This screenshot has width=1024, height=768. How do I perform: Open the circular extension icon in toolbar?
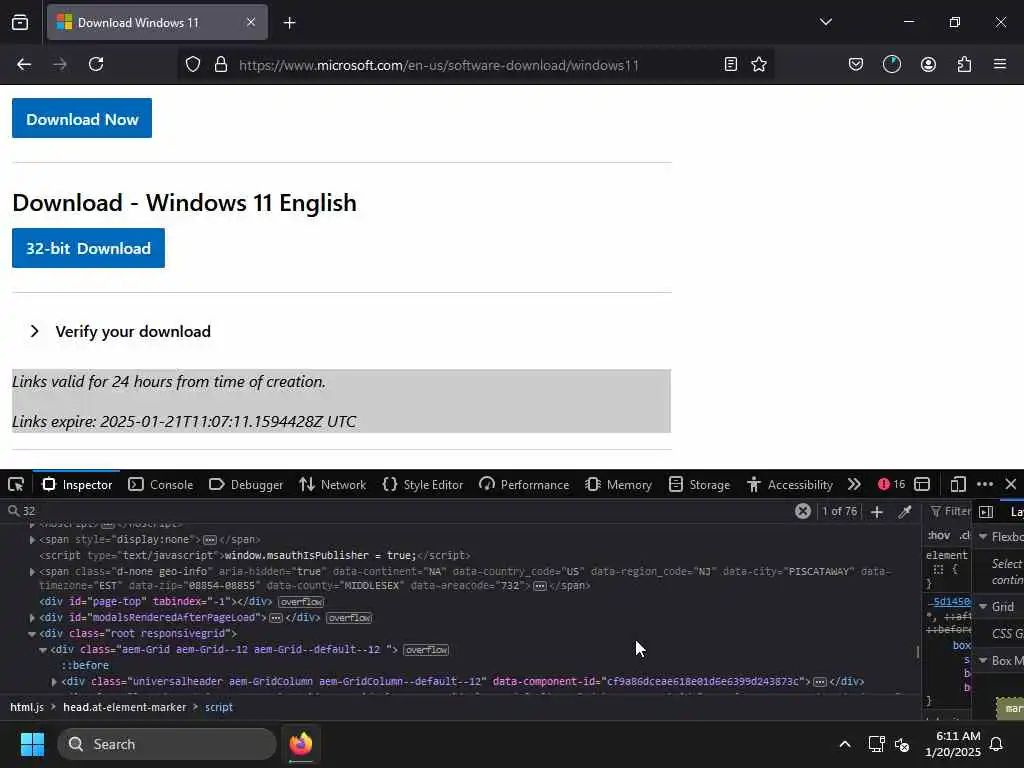click(891, 64)
